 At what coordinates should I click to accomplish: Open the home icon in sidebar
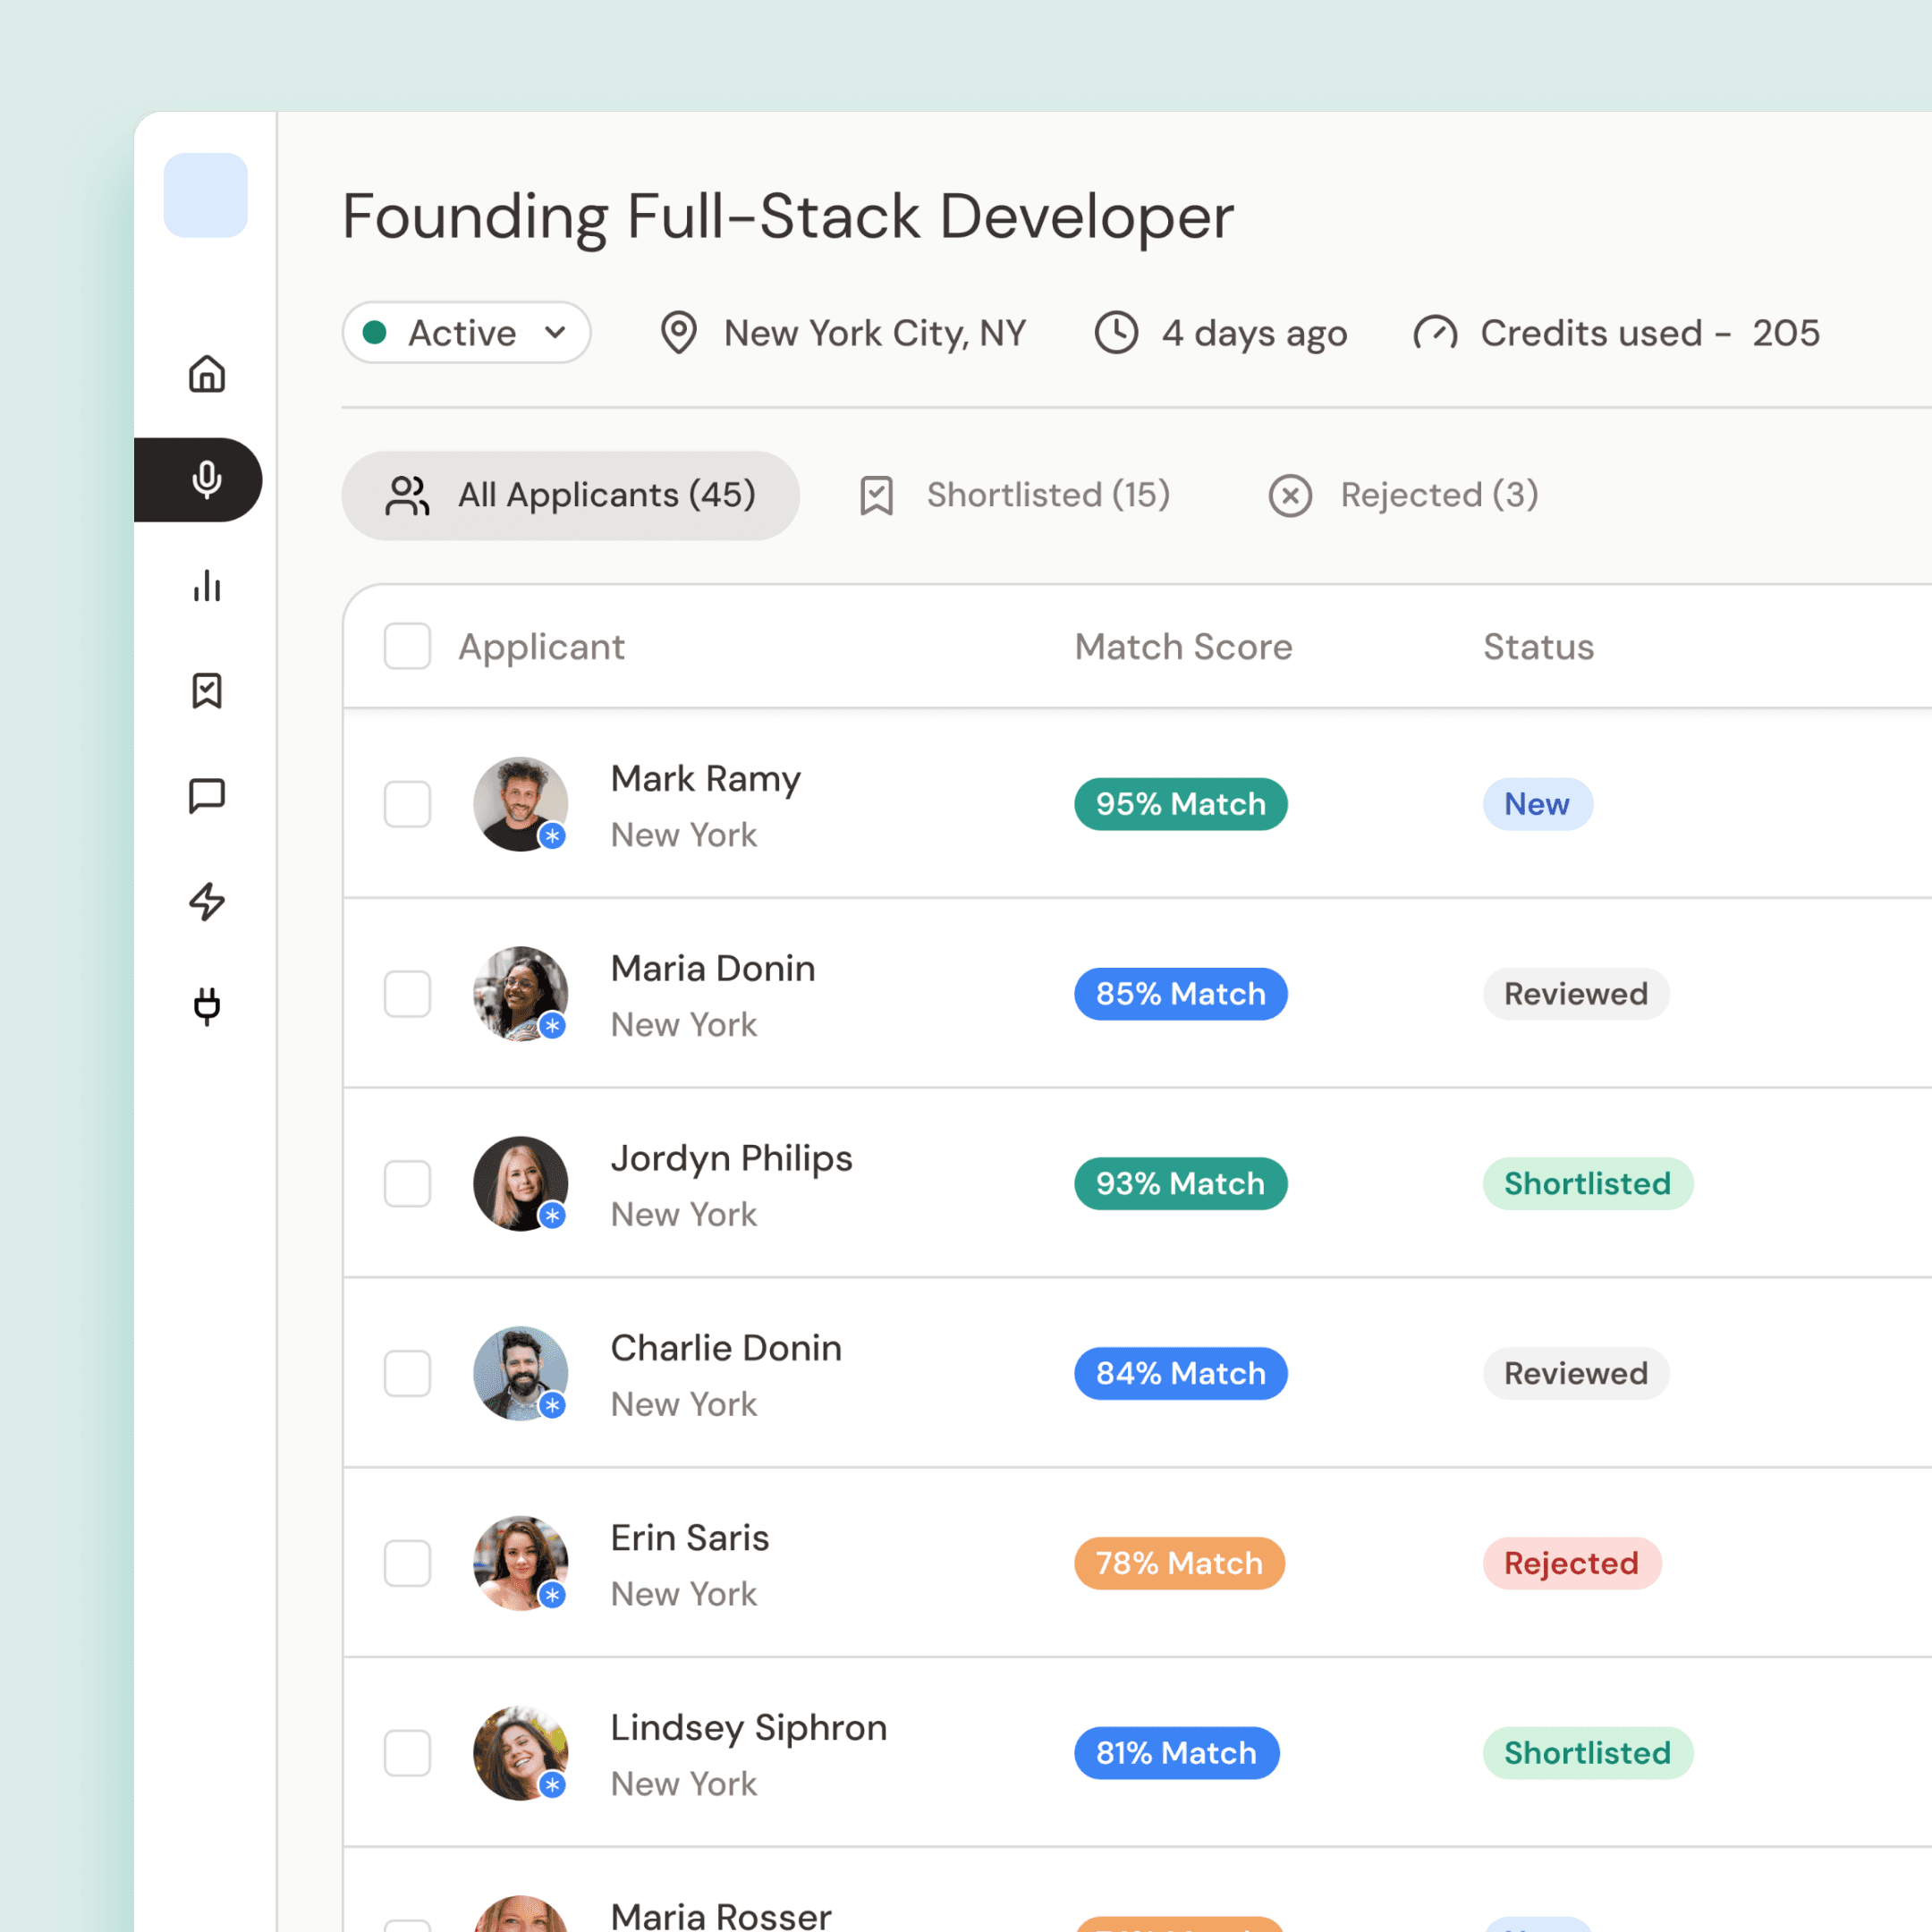coord(207,374)
